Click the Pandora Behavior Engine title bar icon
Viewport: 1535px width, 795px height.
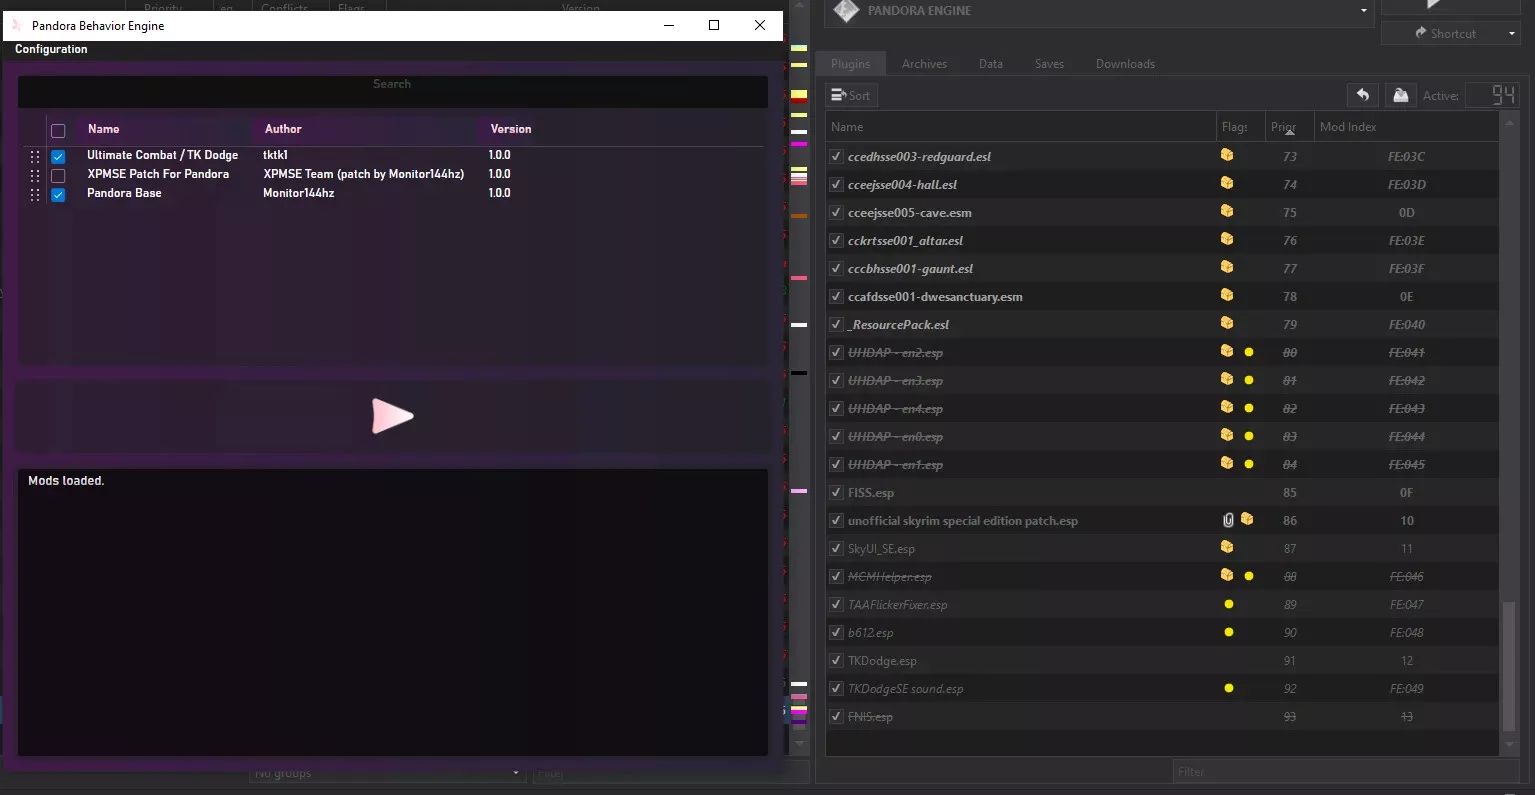[x=17, y=25]
